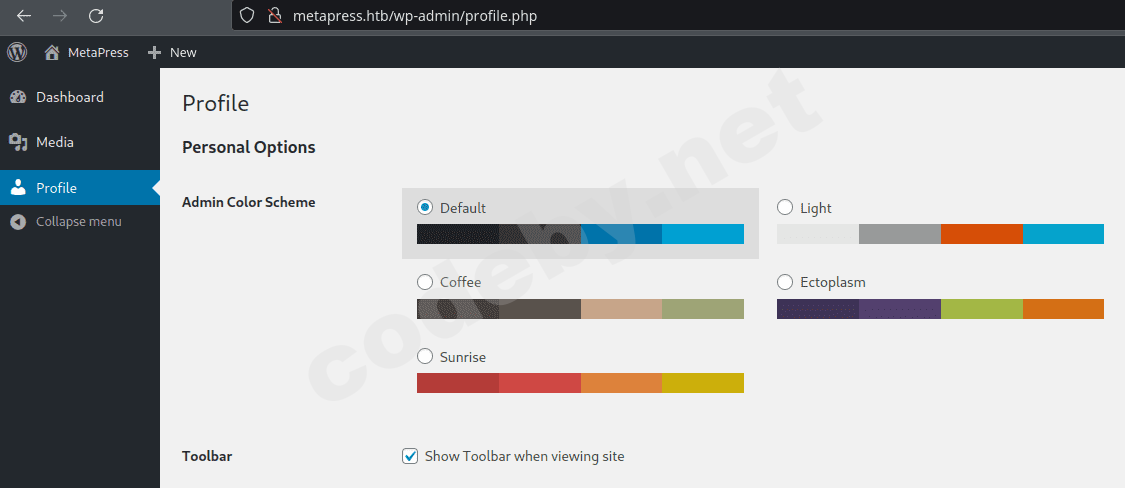Click the New toolbar link
Image resolution: width=1125 pixels, height=488 pixels.
click(183, 52)
